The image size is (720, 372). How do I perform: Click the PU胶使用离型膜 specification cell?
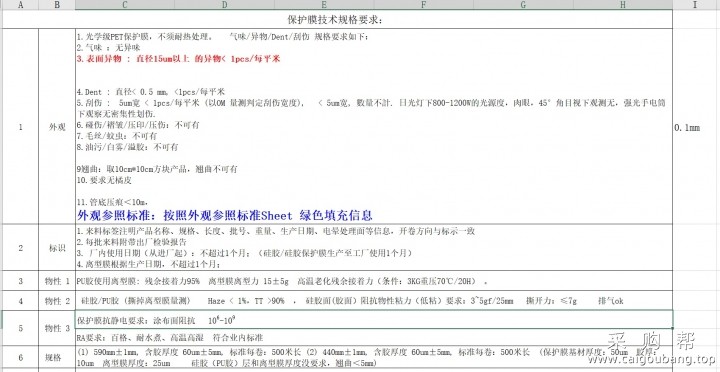[374, 281]
